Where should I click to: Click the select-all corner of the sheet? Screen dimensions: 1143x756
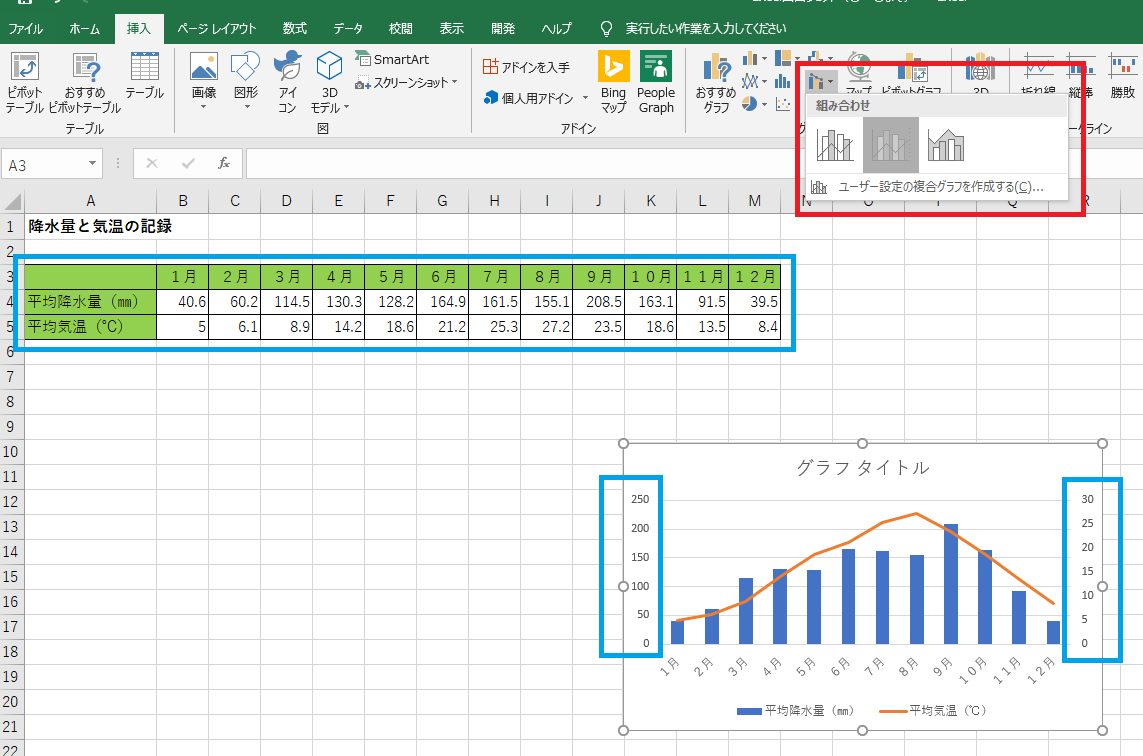(x=12, y=200)
